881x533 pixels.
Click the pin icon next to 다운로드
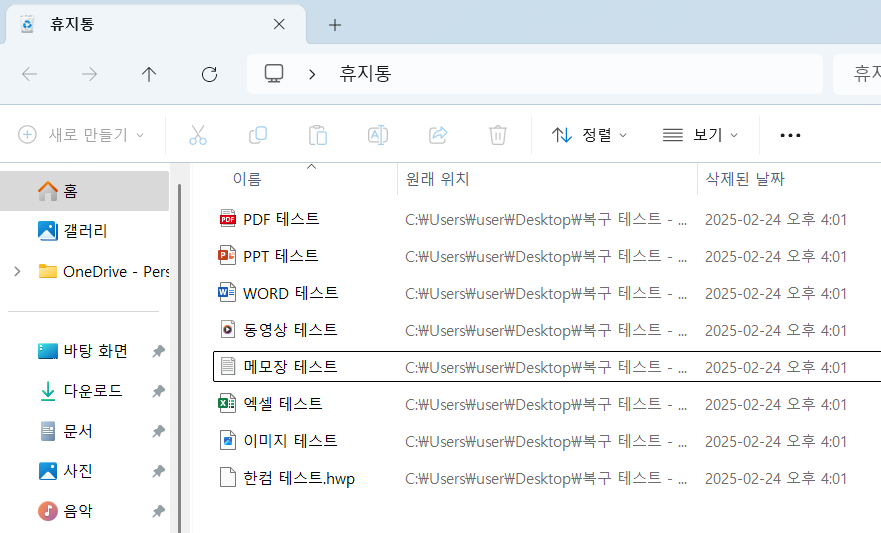click(x=158, y=391)
